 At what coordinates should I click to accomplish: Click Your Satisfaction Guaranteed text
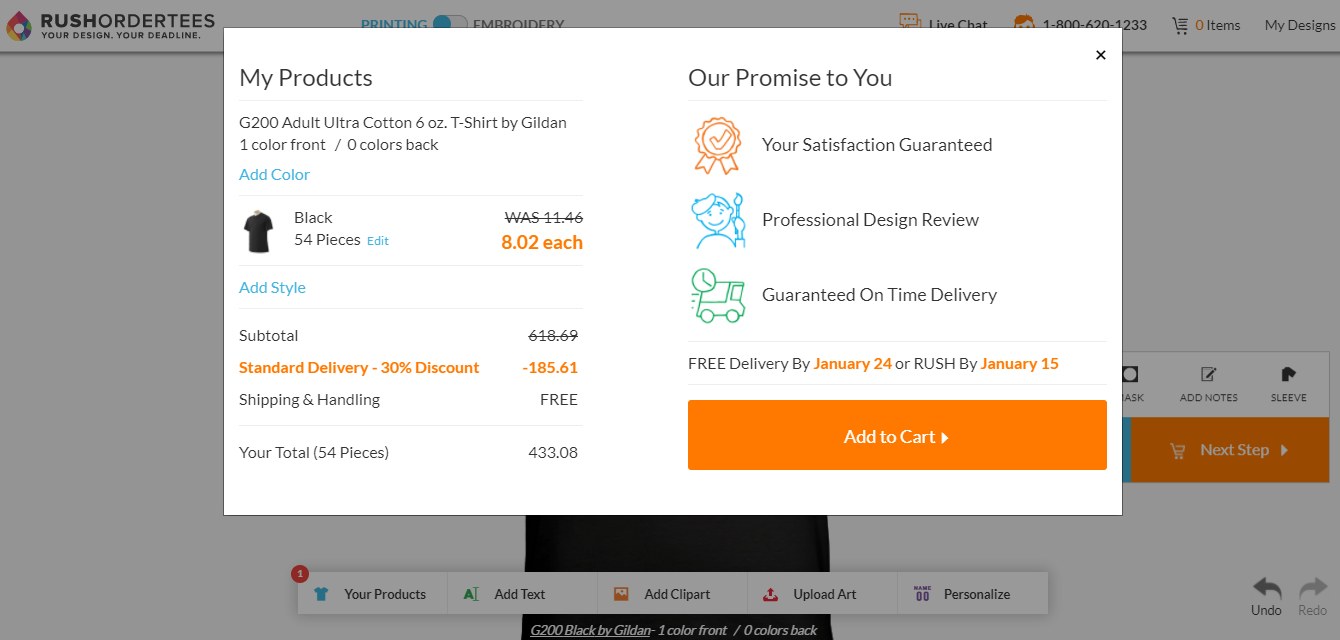click(x=877, y=145)
